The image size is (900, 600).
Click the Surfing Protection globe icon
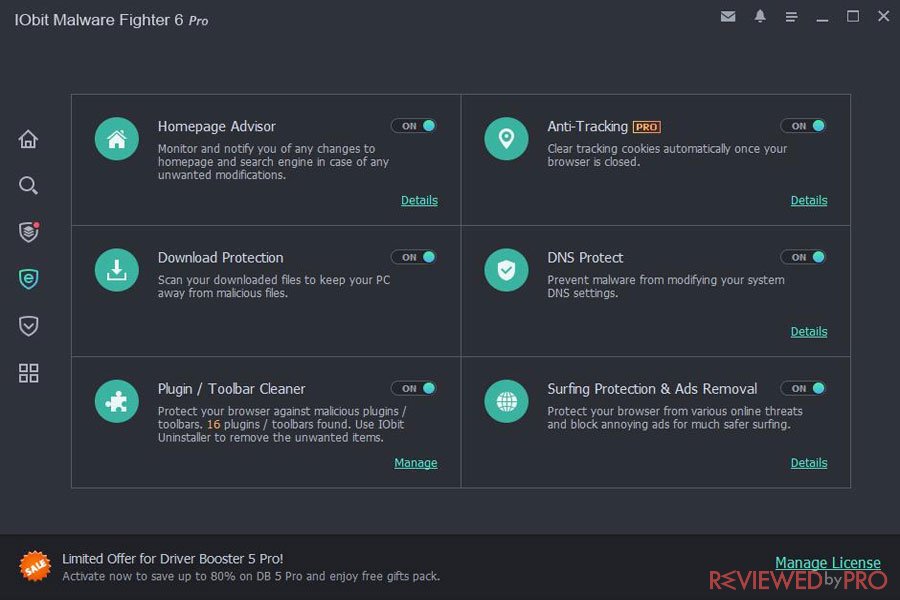pos(506,401)
